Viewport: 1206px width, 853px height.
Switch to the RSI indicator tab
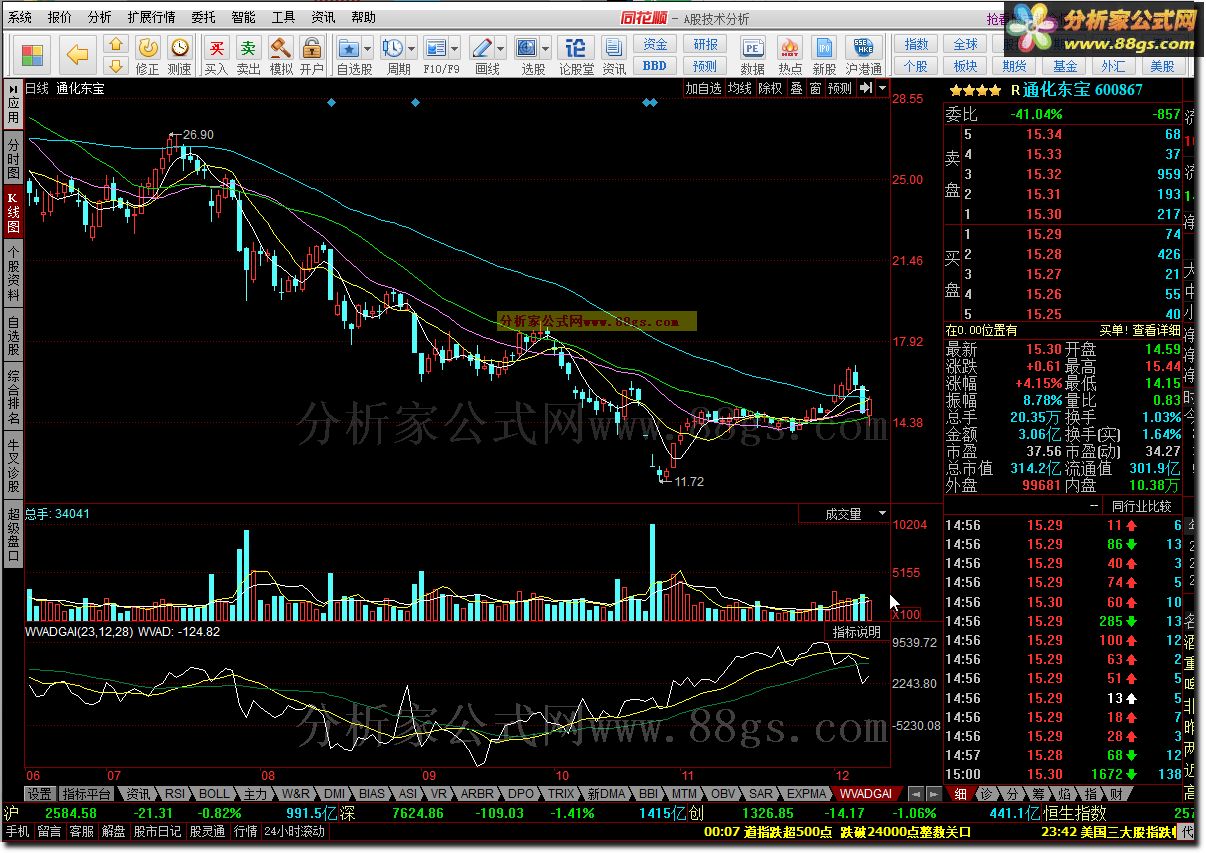(175, 793)
